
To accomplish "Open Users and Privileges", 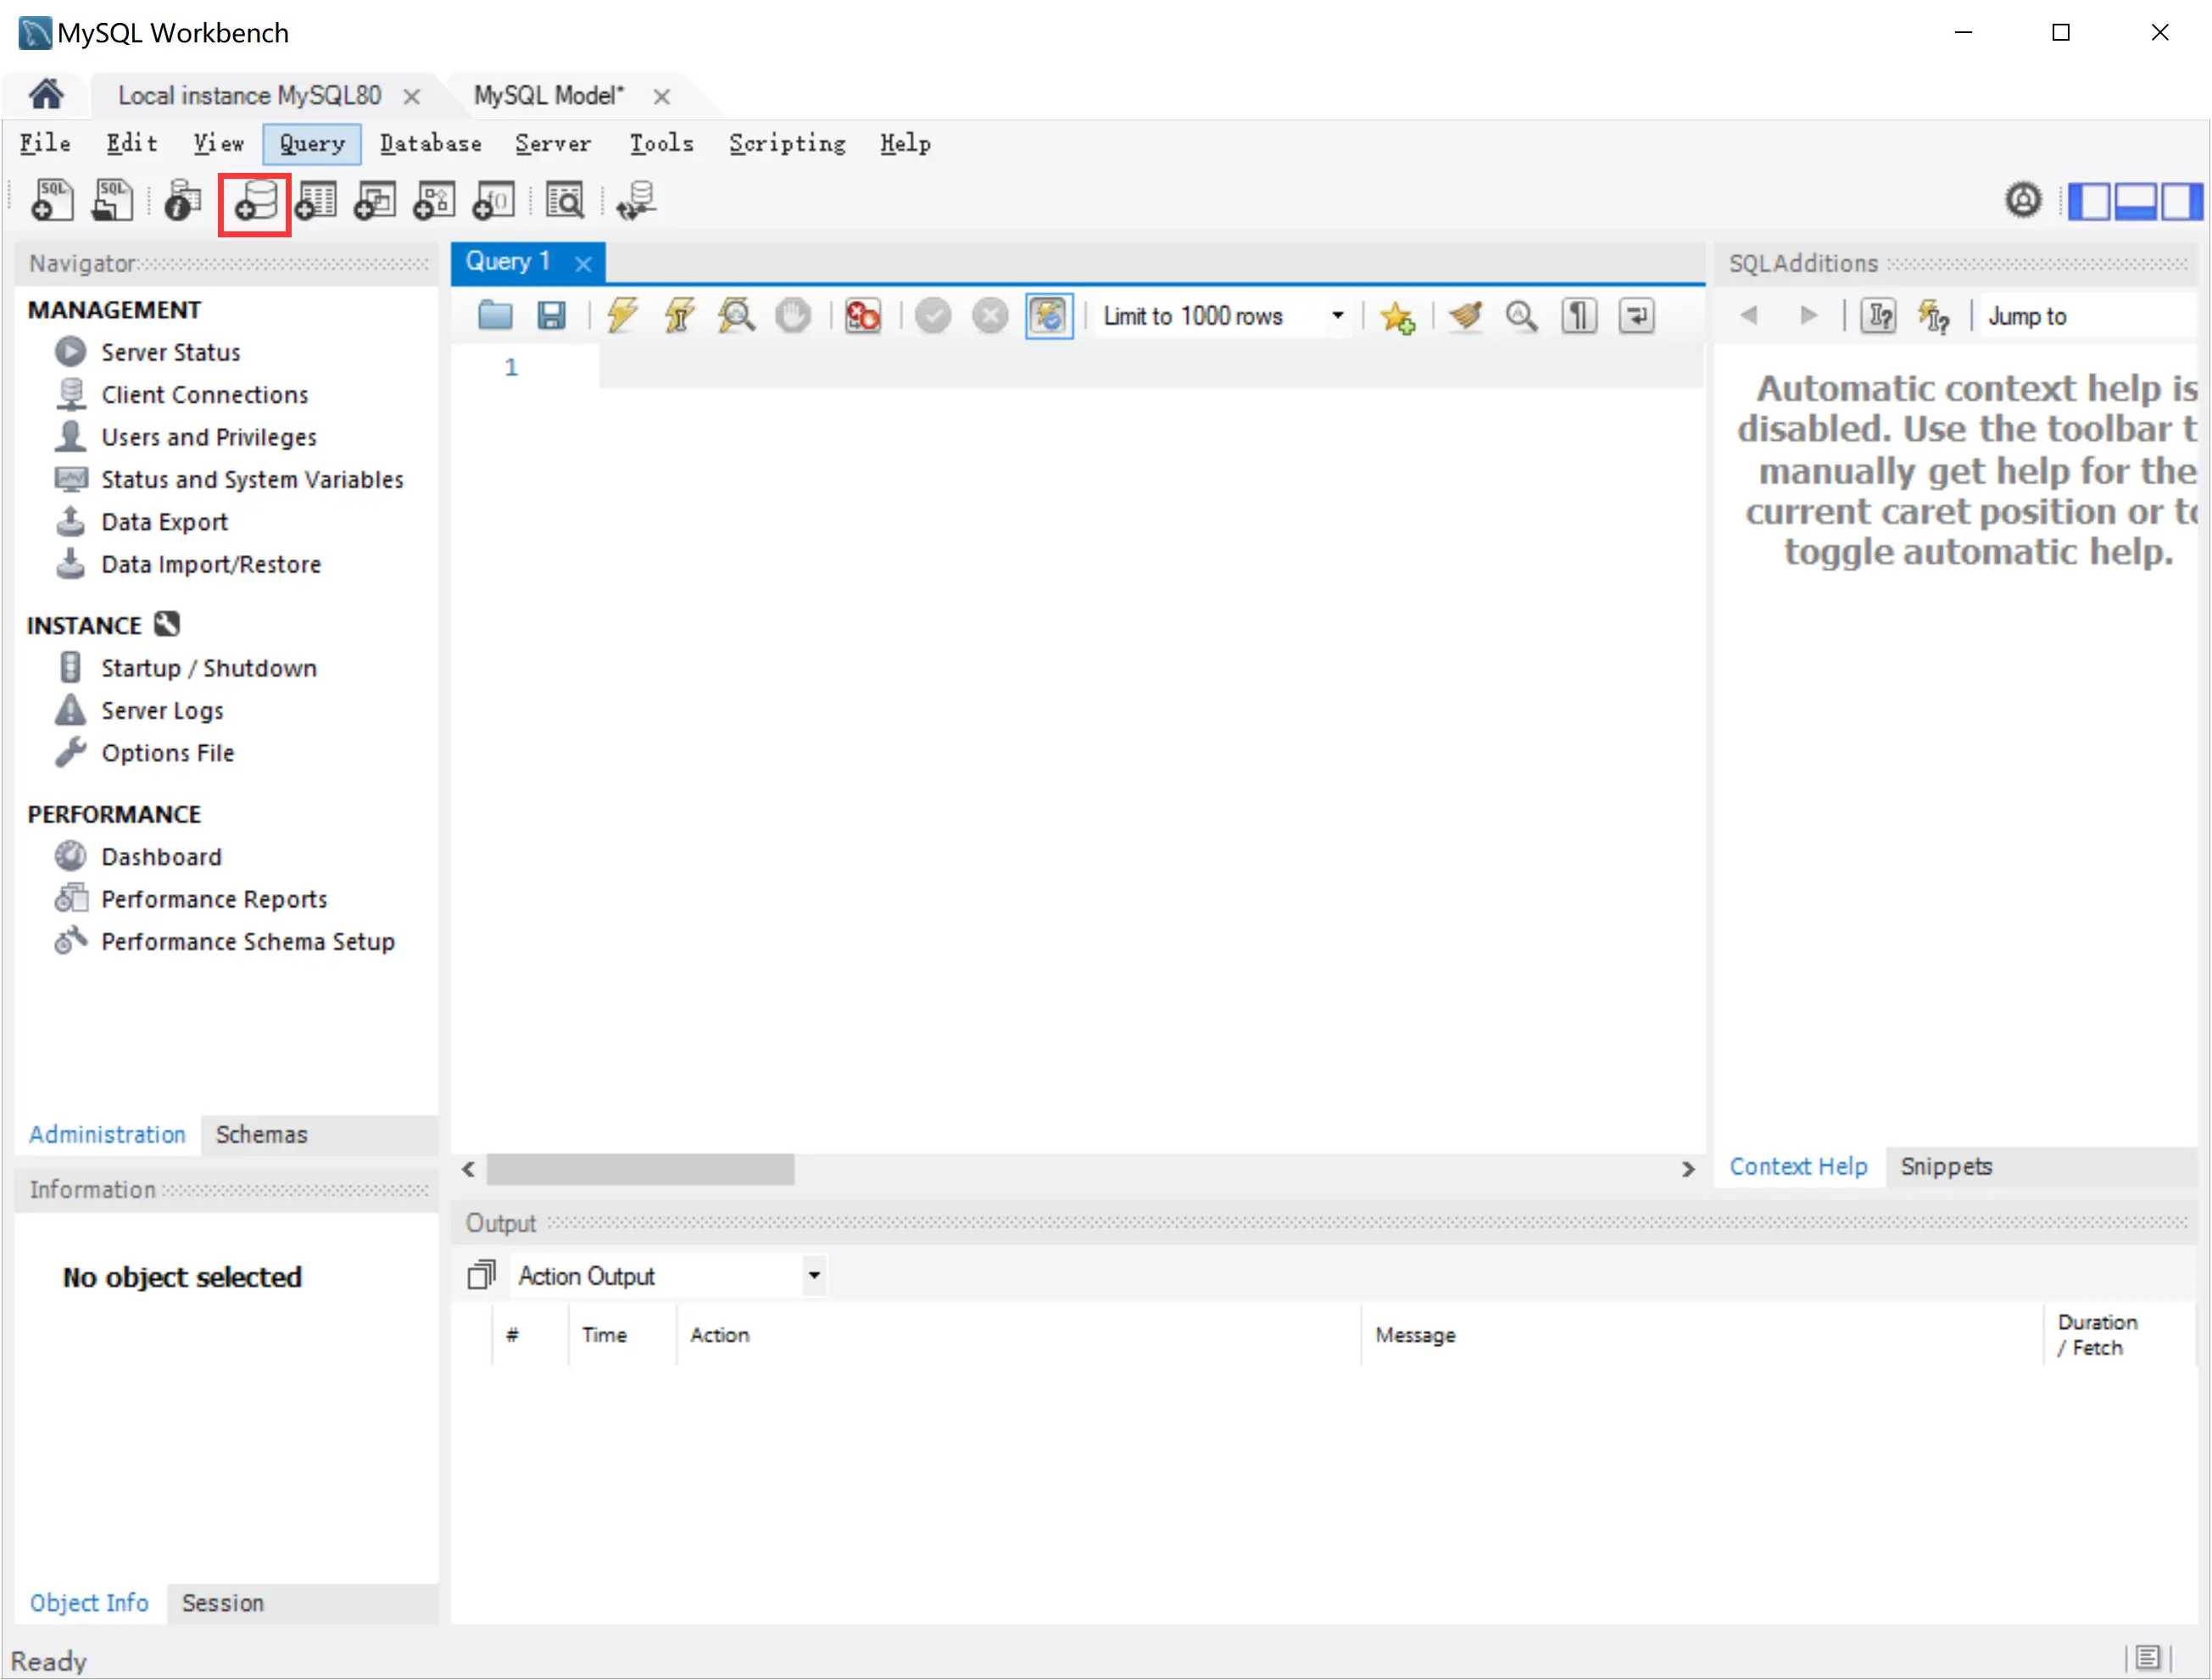I will click(208, 438).
